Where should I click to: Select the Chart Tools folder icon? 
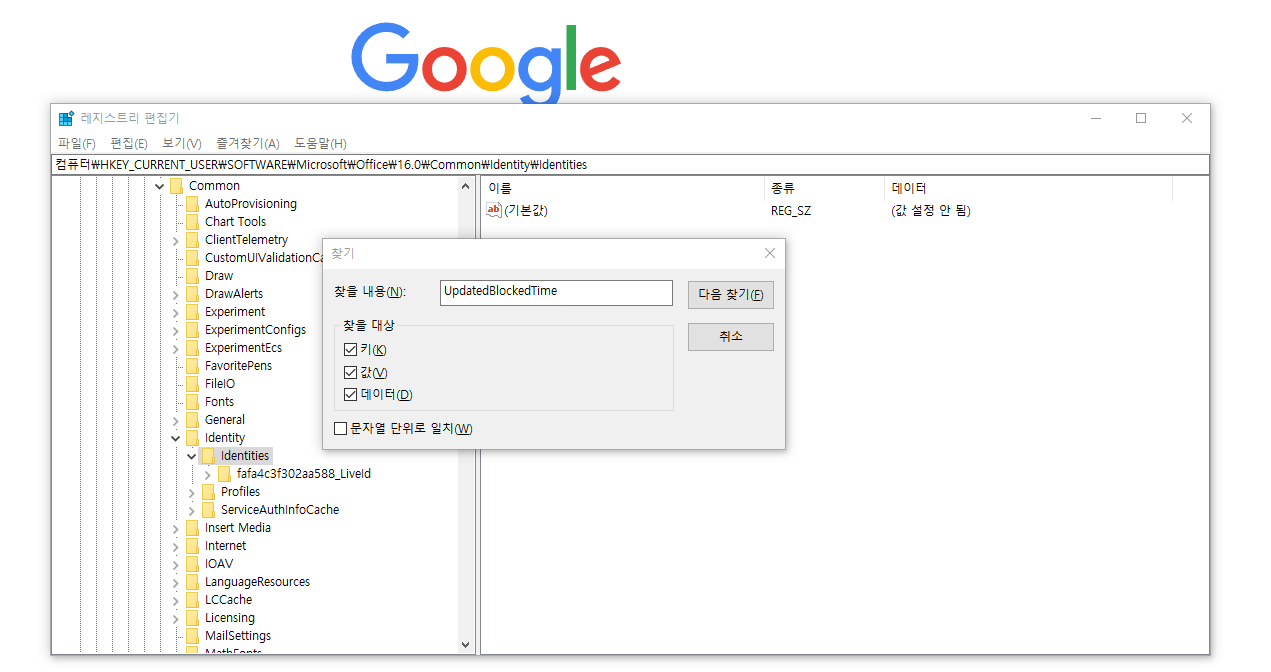pos(192,222)
